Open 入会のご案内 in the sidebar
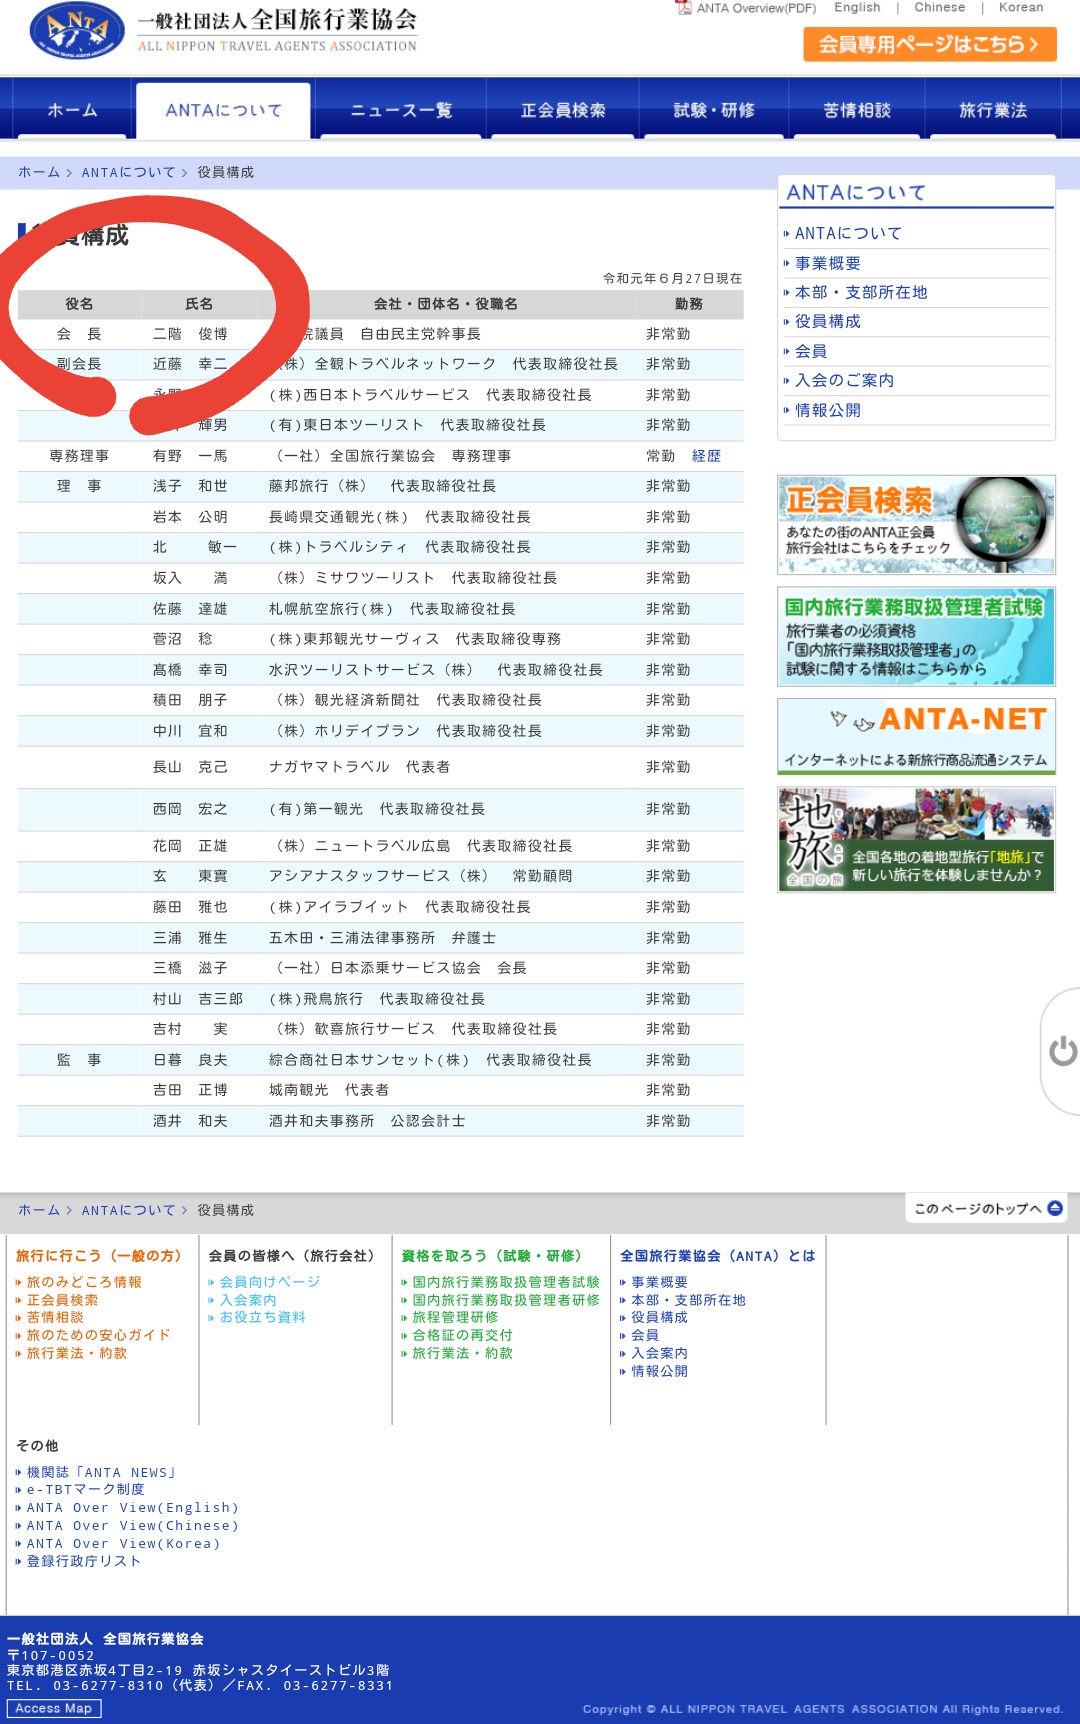 tap(844, 380)
